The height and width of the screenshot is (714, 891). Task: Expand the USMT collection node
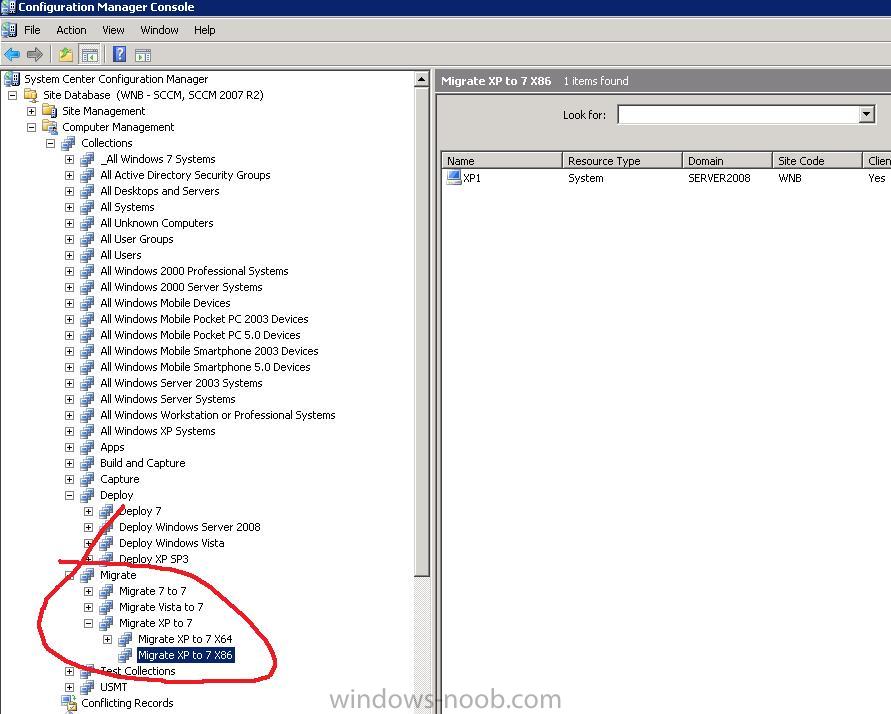[69, 687]
